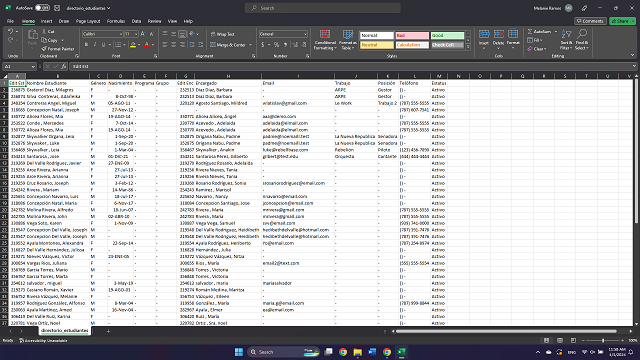Open File Explorer from the taskbar

[358, 352]
